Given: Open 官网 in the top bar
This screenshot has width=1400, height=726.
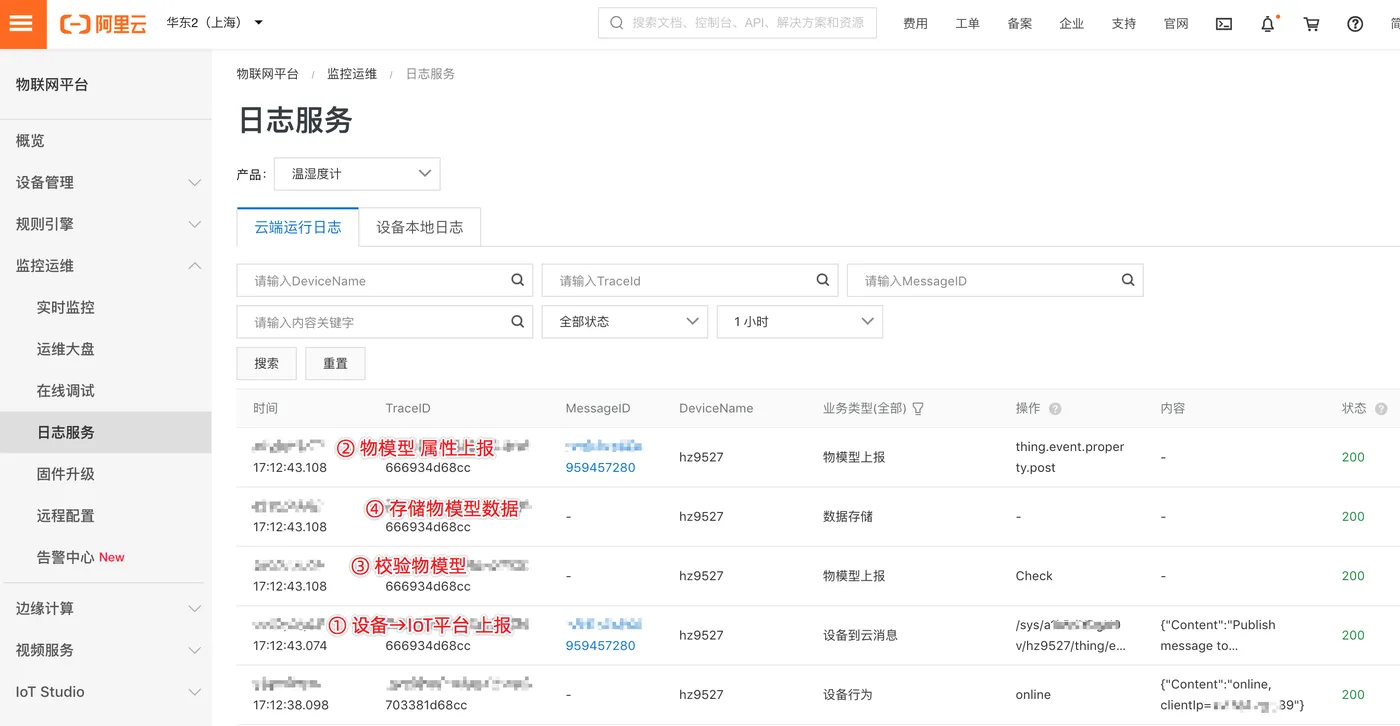Looking at the screenshot, I should click(1176, 24).
